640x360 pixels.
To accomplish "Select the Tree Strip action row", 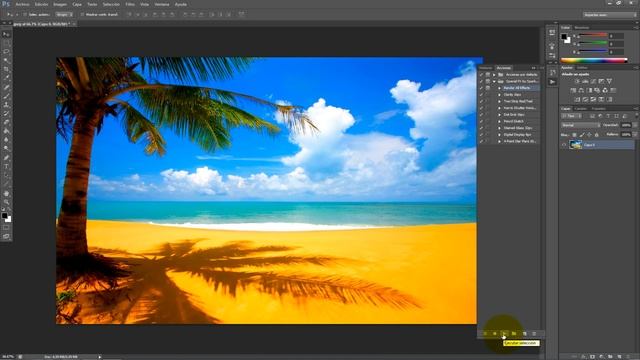I will [x=518, y=101].
